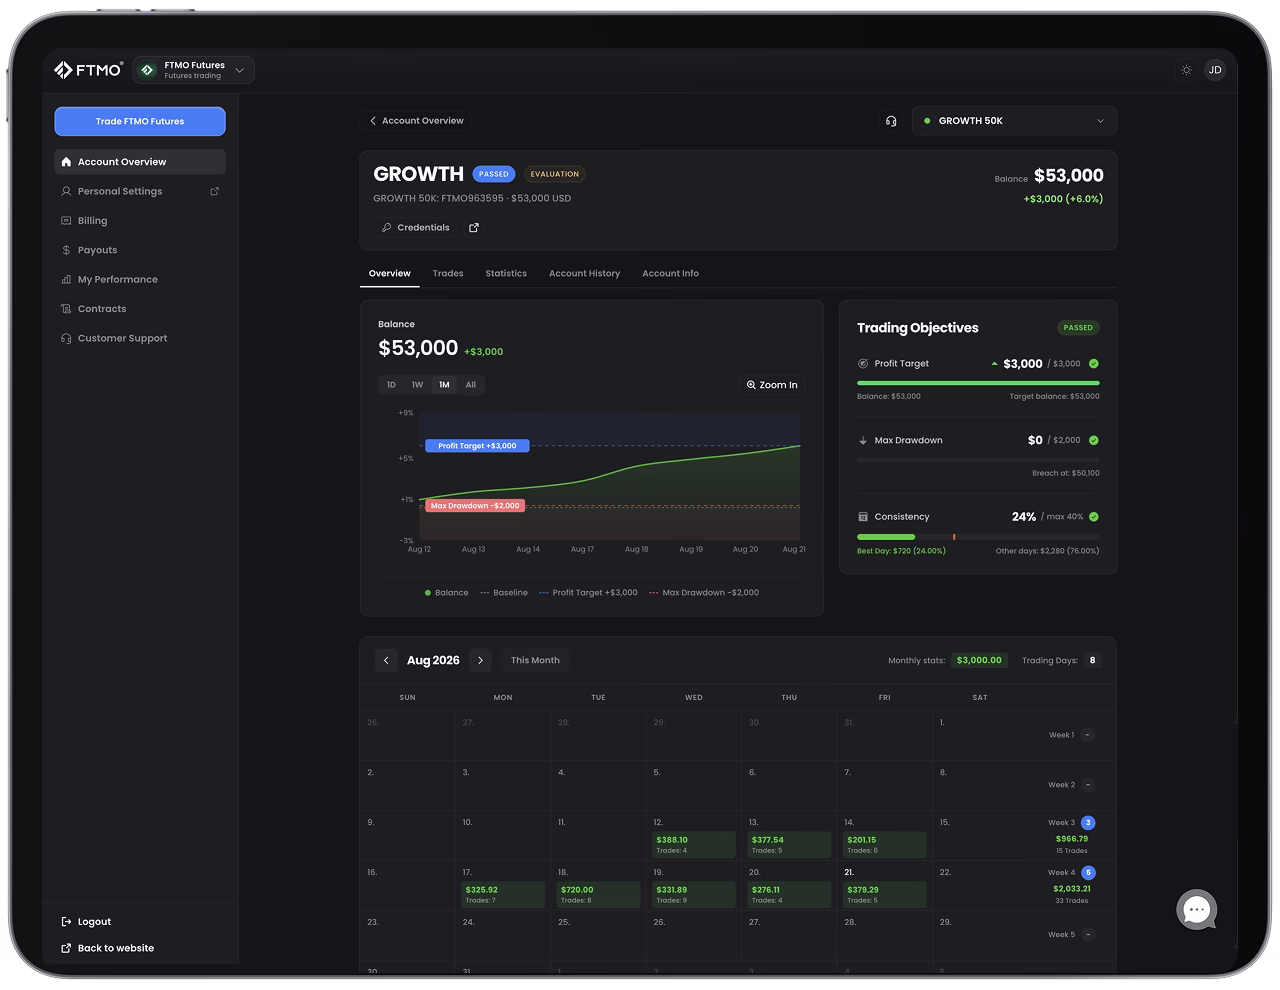
Task: Click the Consistency objective icon
Action: click(863, 517)
